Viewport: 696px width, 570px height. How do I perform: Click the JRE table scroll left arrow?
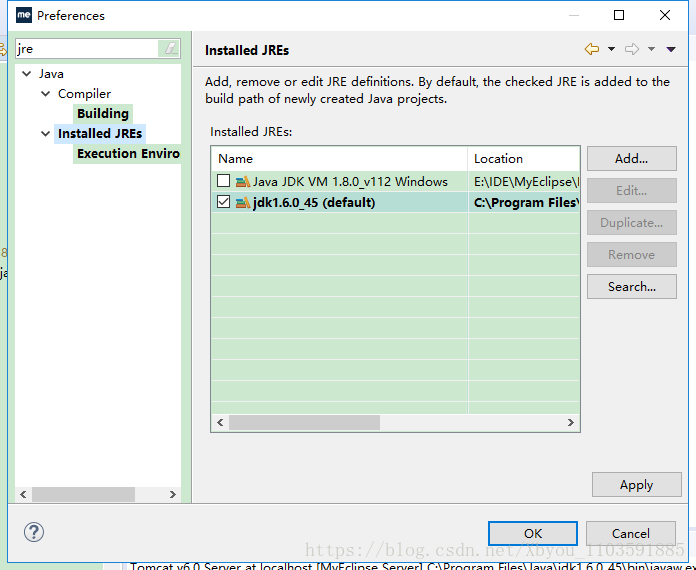[x=220, y=422]
